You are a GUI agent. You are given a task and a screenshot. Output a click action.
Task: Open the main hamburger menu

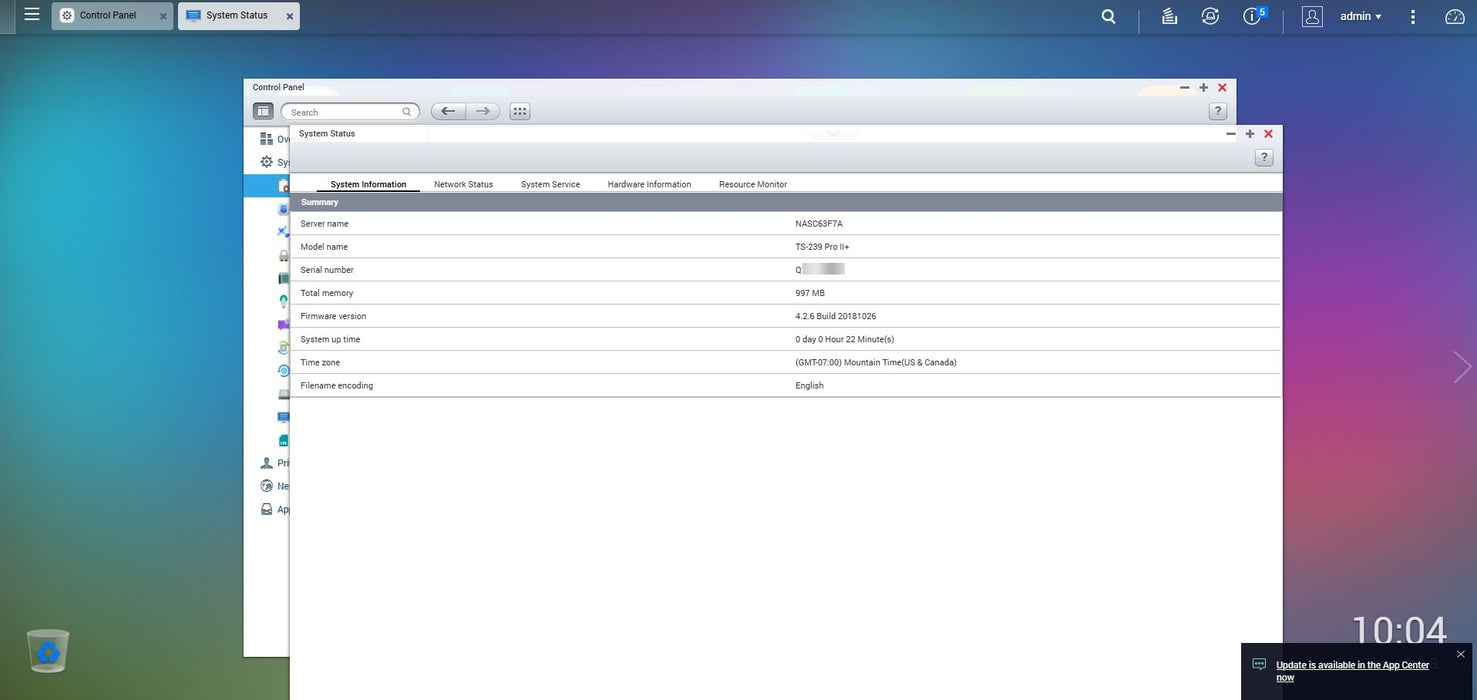pyautogui.click(x=32, y=15)
